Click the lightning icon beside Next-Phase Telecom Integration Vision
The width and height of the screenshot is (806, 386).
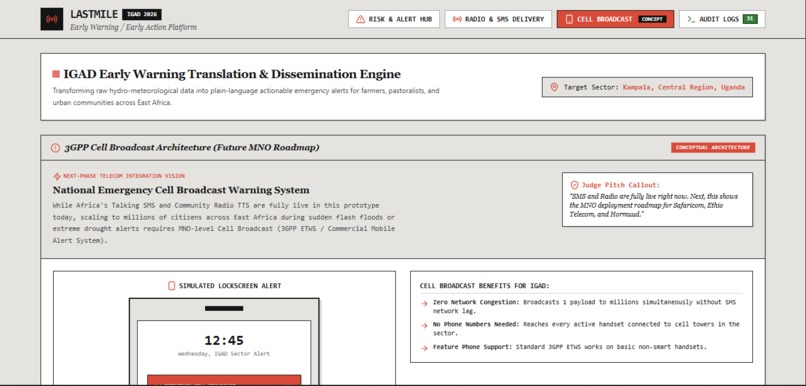tap(57, 176)
